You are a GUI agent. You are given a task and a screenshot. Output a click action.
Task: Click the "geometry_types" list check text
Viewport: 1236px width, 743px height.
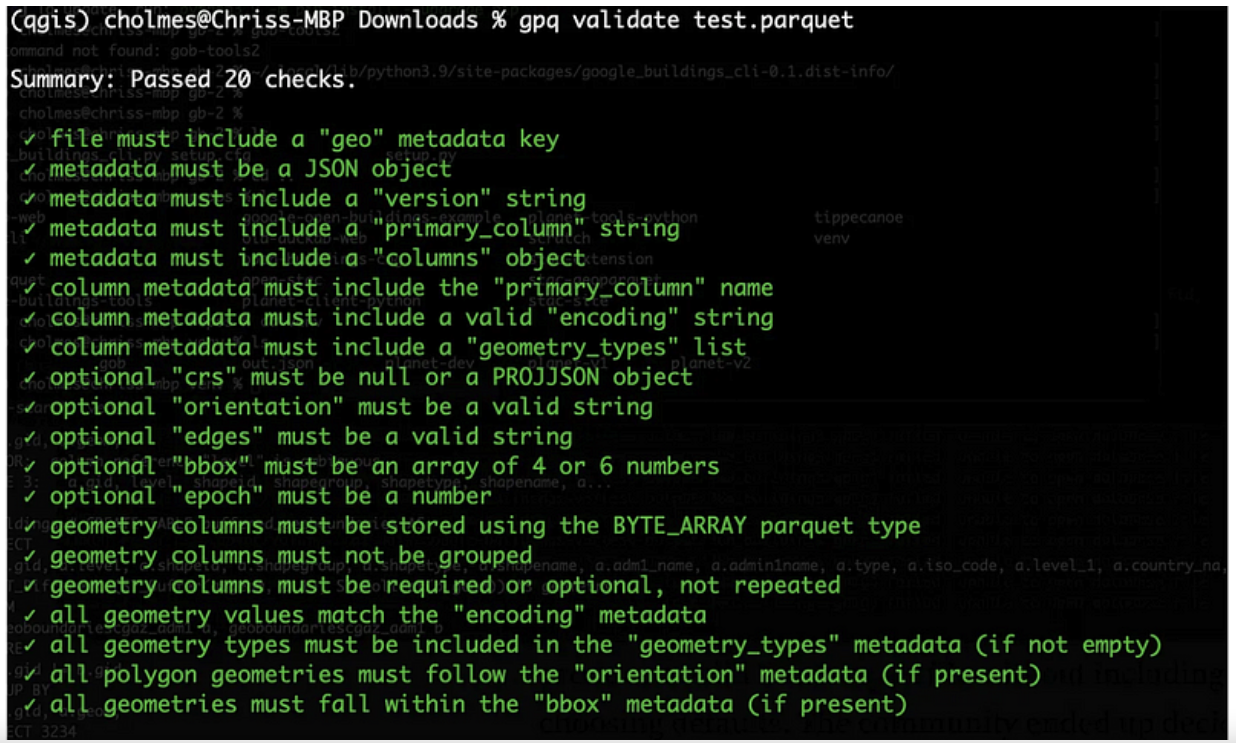[x=398, y=348]
